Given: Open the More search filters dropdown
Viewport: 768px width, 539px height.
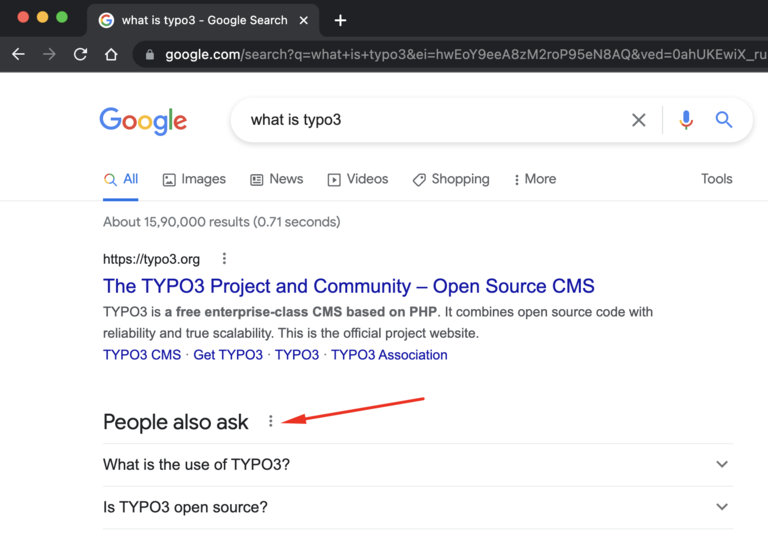Looking at the screenshot, I should [534, 179].
